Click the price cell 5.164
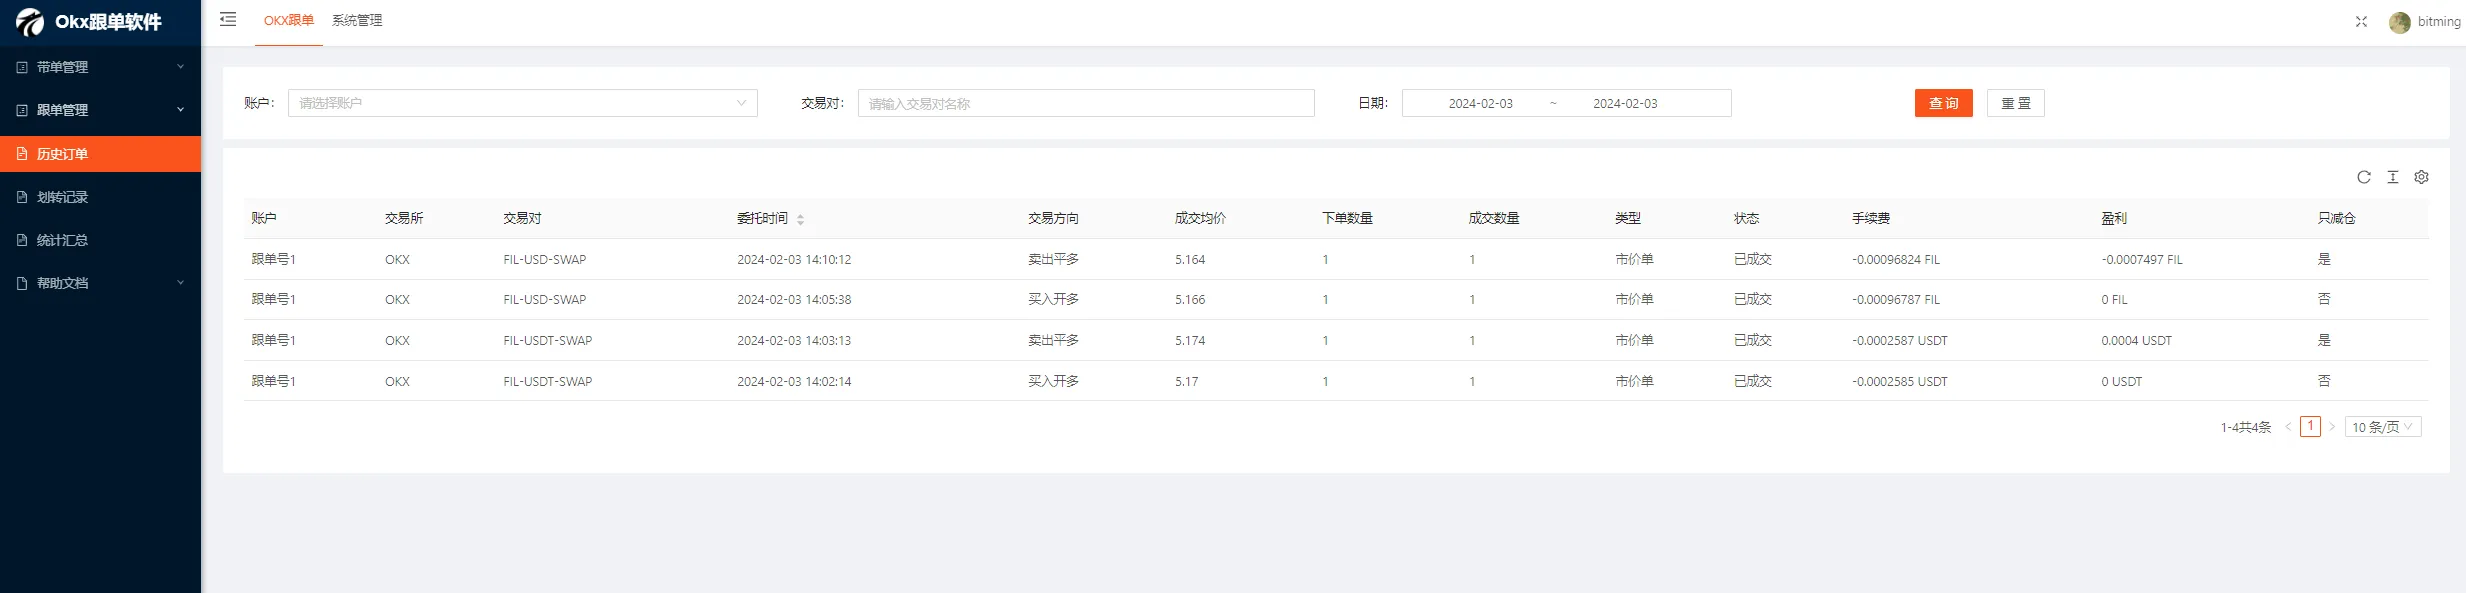Viewport: 2466px width, 593px height. [x=1190, y=259]
